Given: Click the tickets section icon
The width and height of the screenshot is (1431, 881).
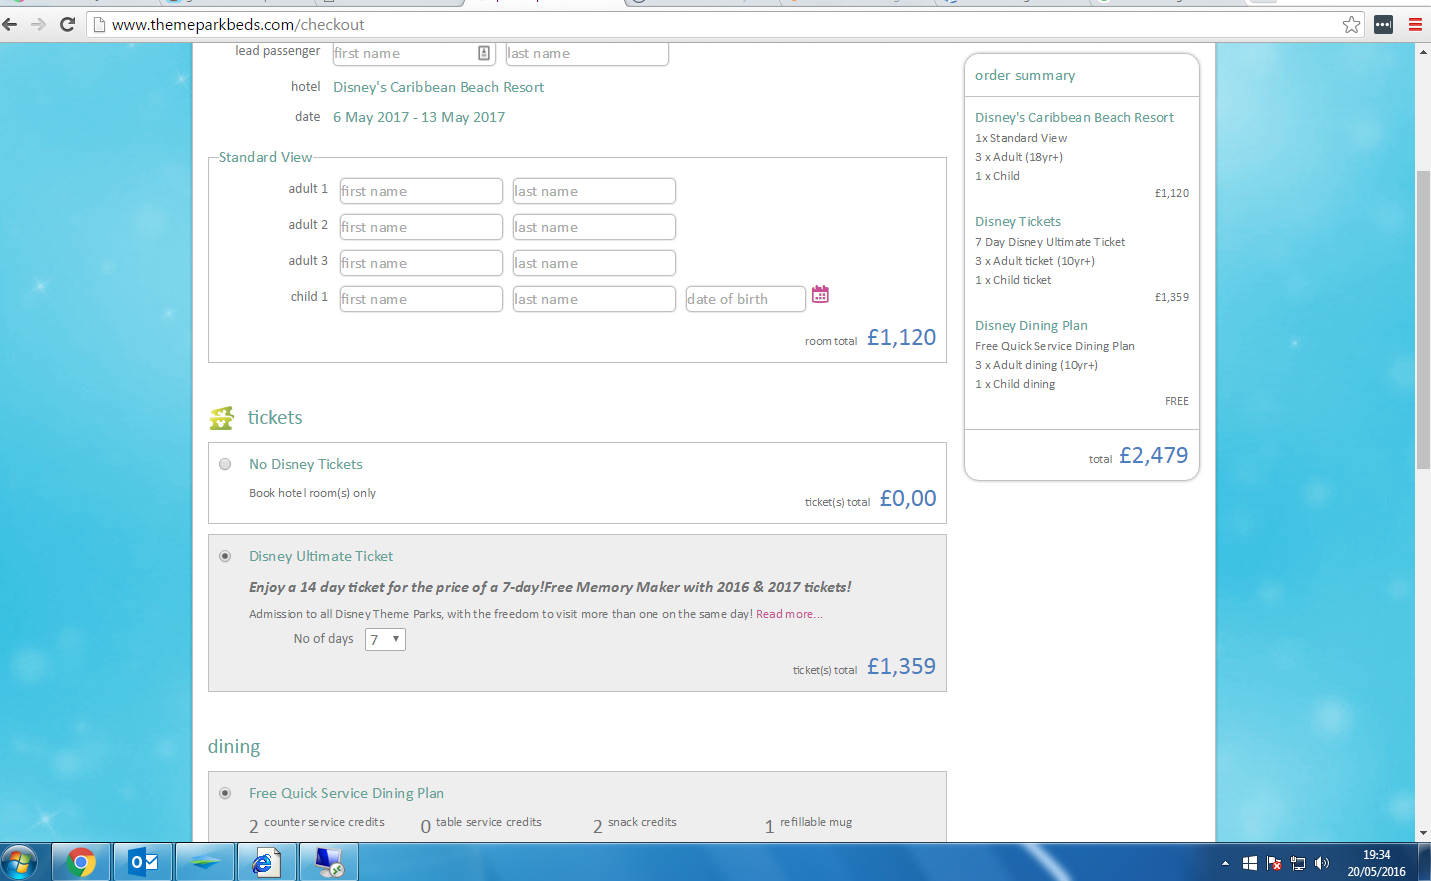Looking at the screenshot, I should [221, 418].
